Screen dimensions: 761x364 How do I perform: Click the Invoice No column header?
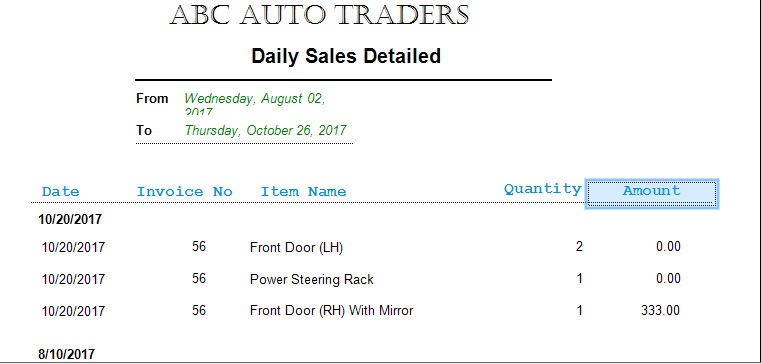click(x=184, y=192)
